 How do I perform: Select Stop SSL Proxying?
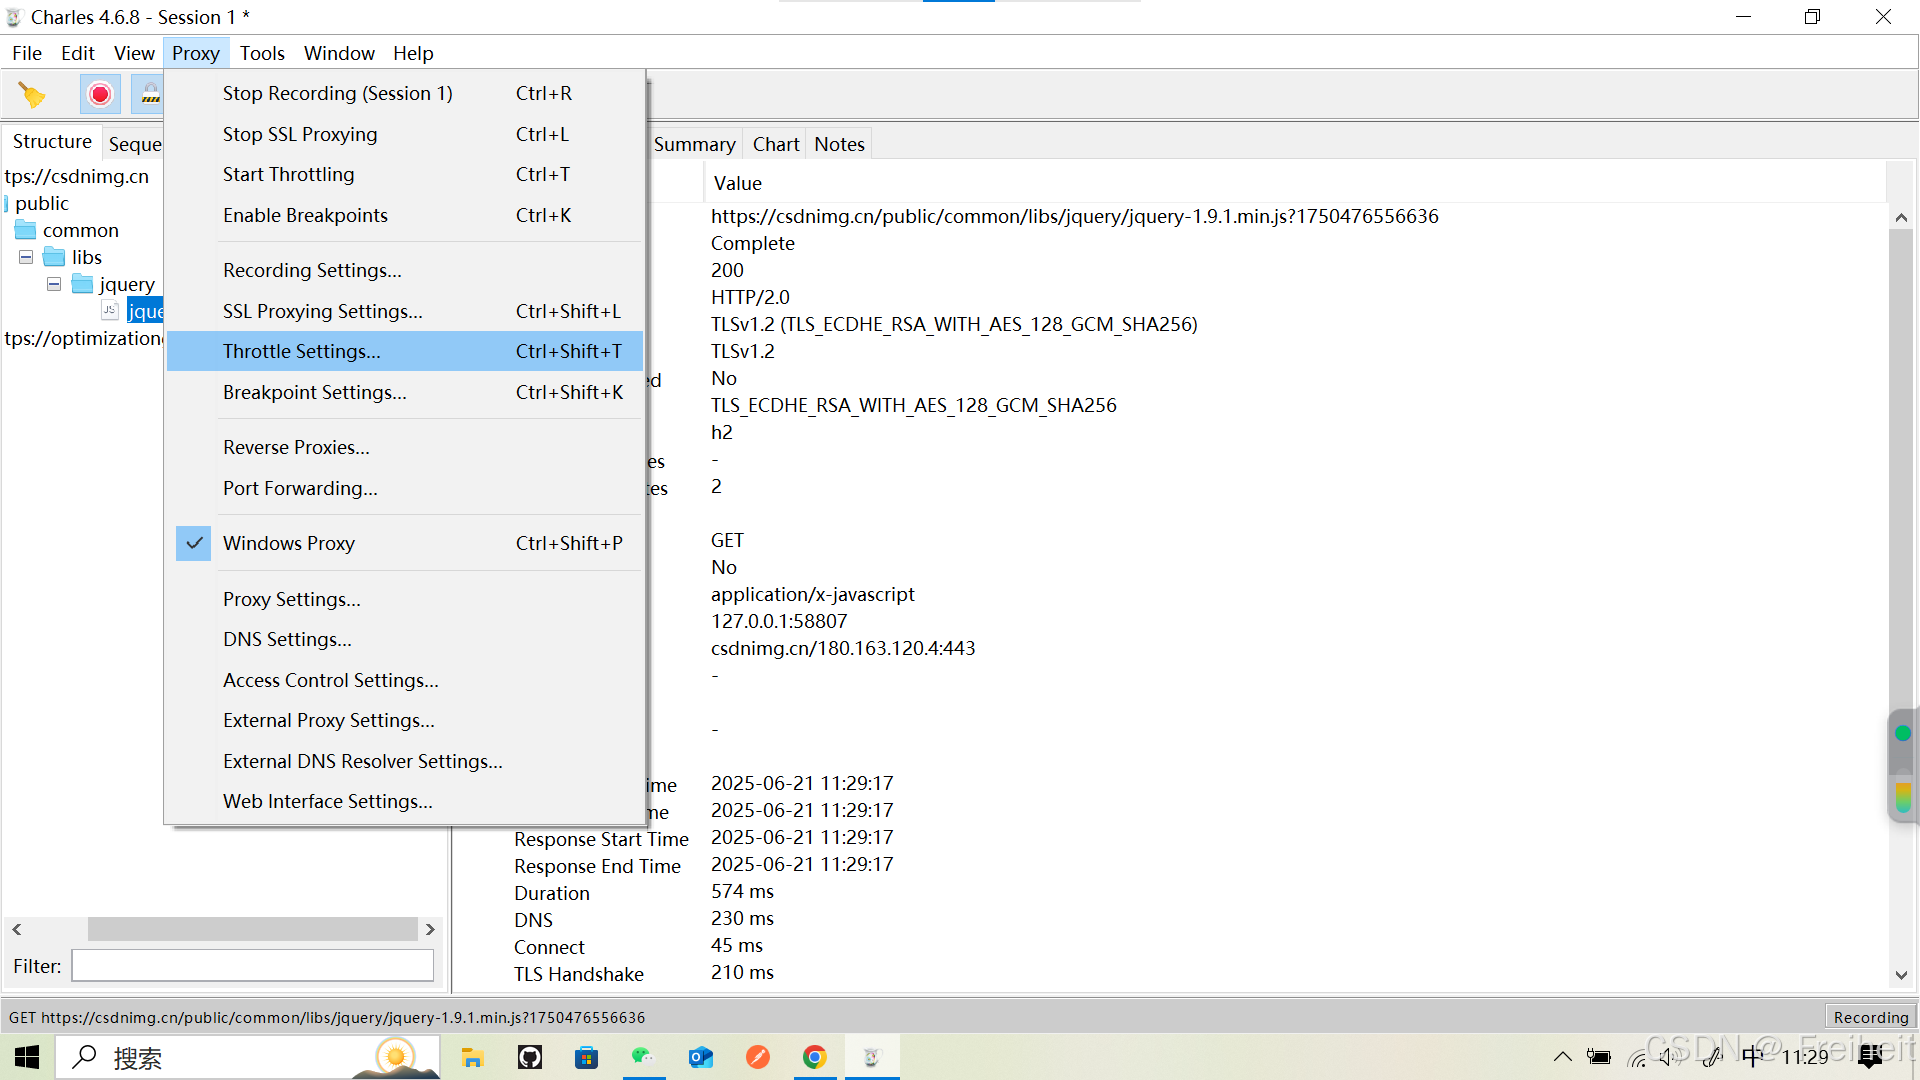coord(404,134)
